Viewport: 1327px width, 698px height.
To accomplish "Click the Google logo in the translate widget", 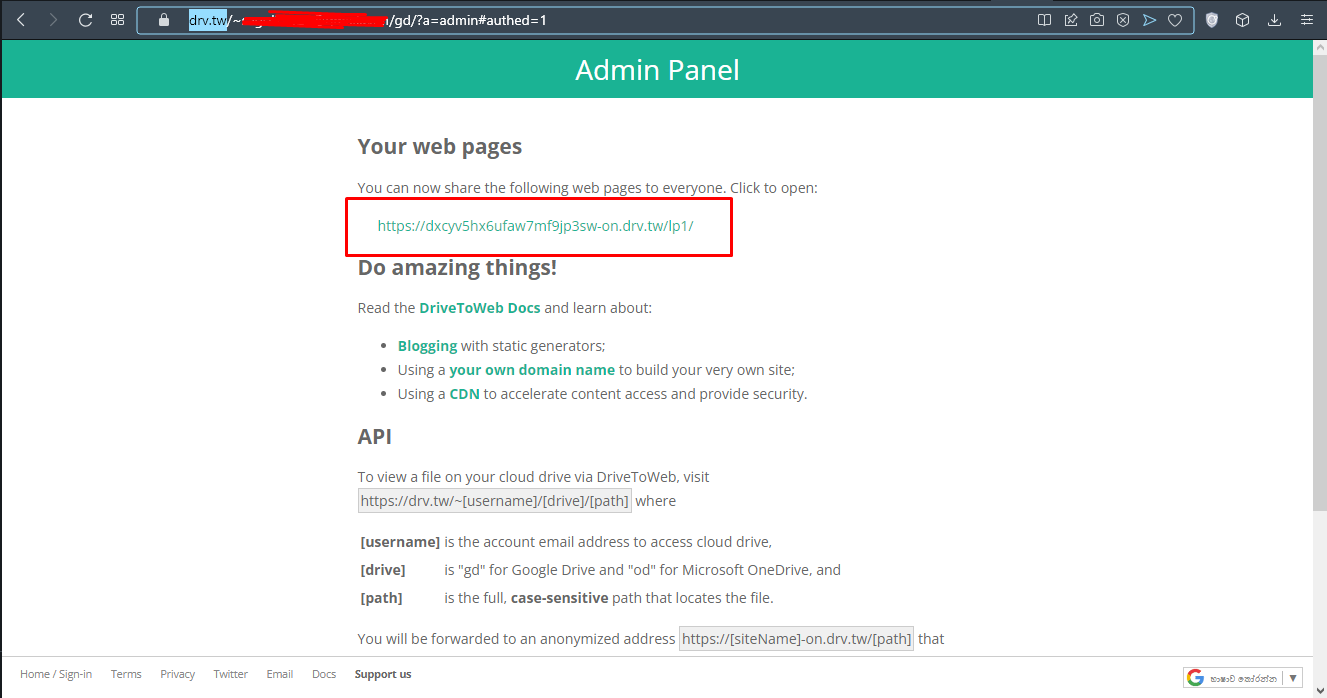I will coord(1195,678).
